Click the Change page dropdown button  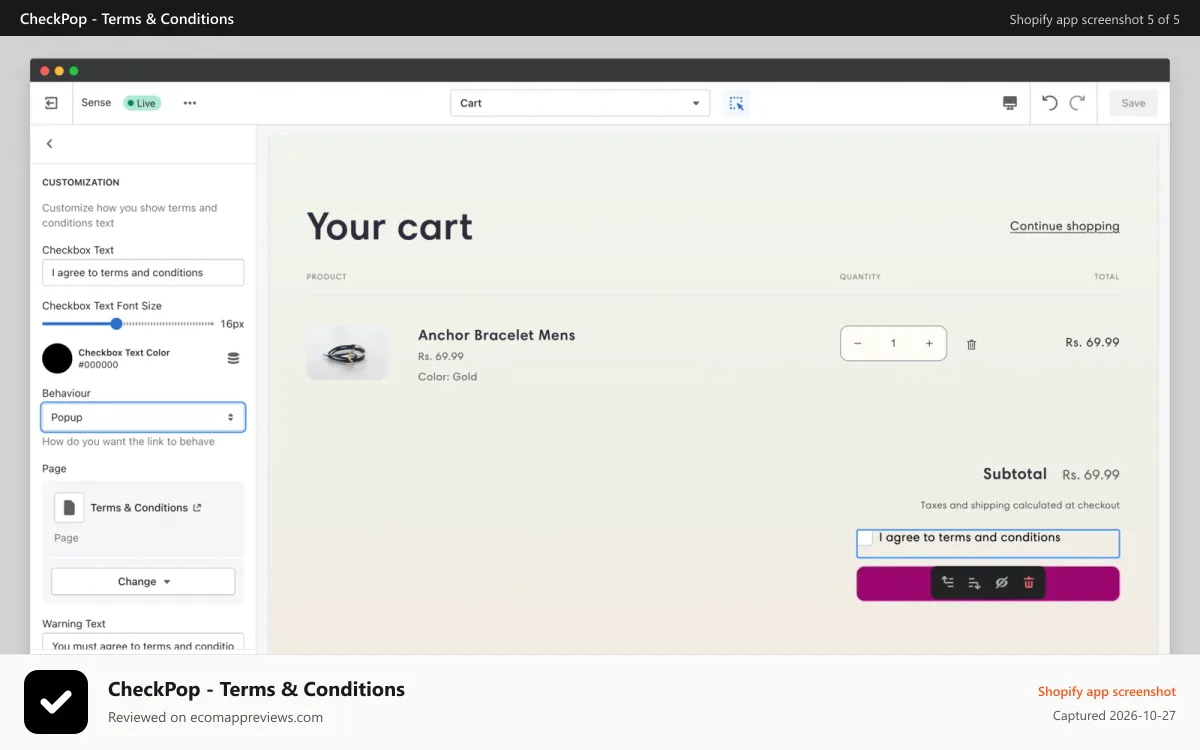(x=143, y=581)
